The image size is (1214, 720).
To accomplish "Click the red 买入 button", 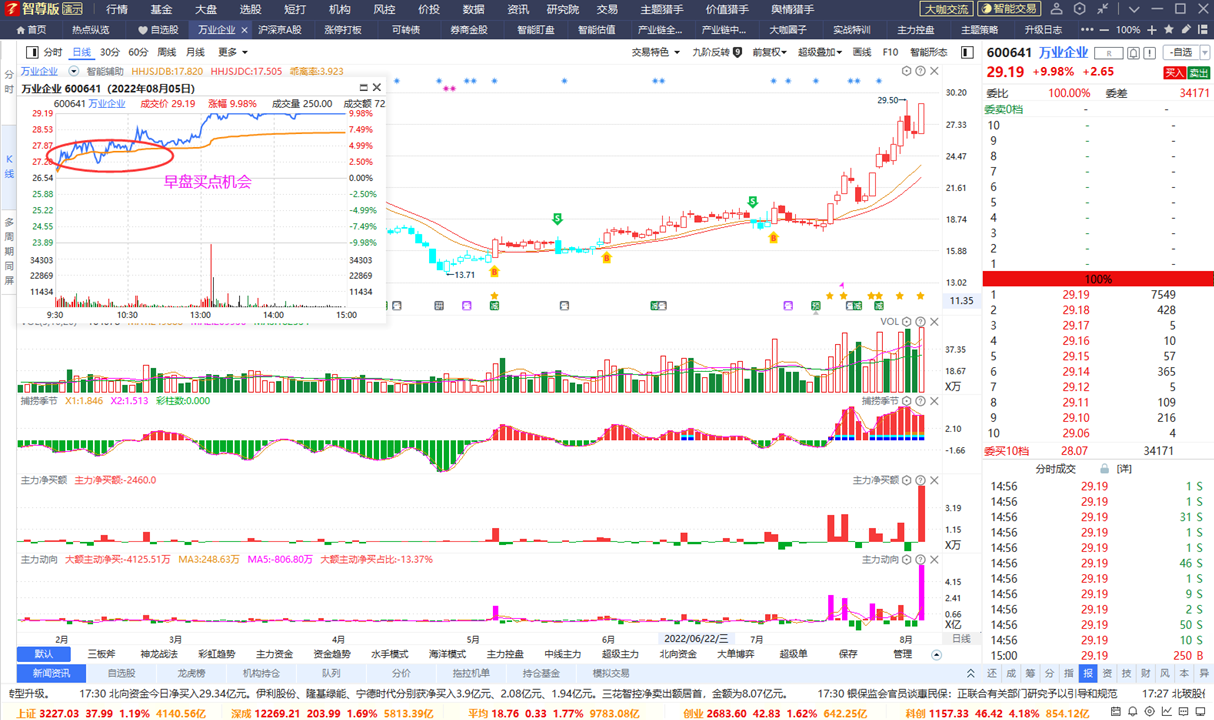I will click(x=1174, y=72).
